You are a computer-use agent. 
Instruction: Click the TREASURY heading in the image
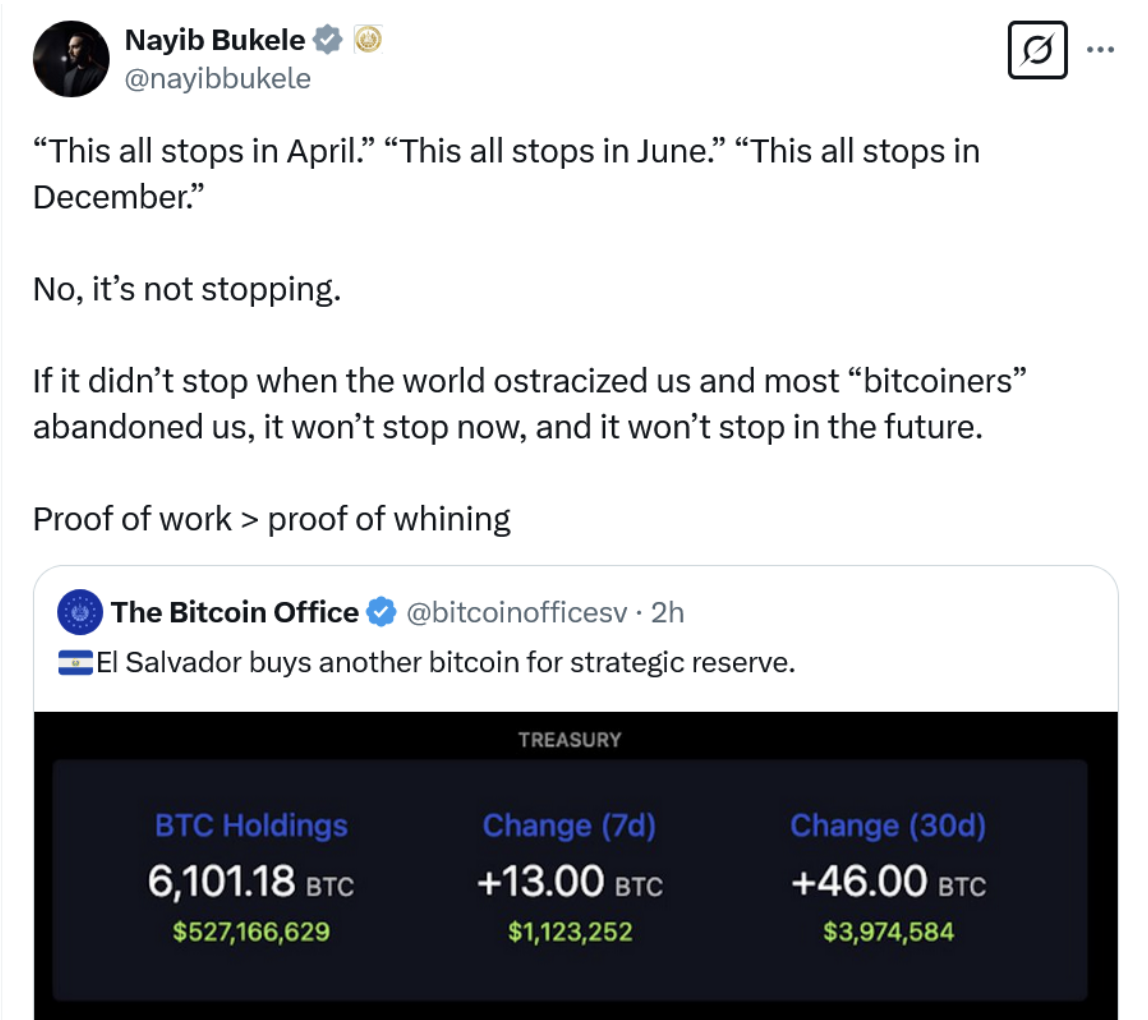coord(569,740)
